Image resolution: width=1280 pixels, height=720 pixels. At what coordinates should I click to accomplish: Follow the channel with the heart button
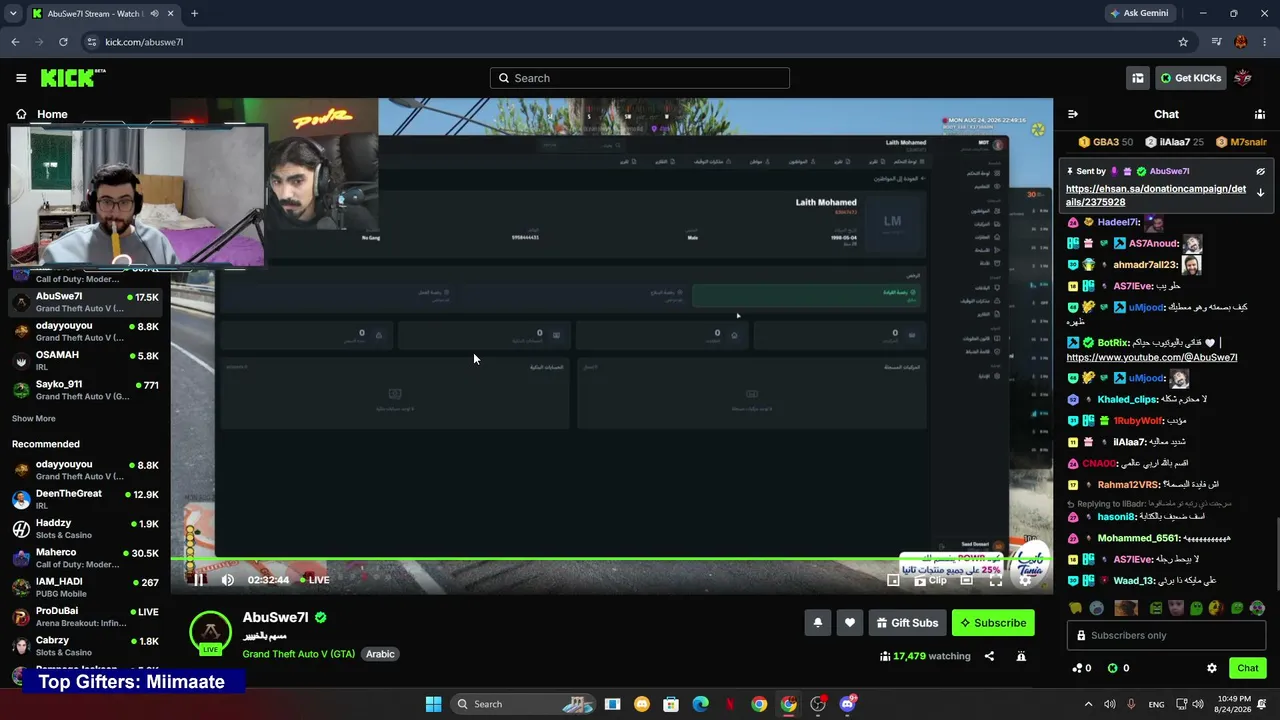click(x=850, y=623)
